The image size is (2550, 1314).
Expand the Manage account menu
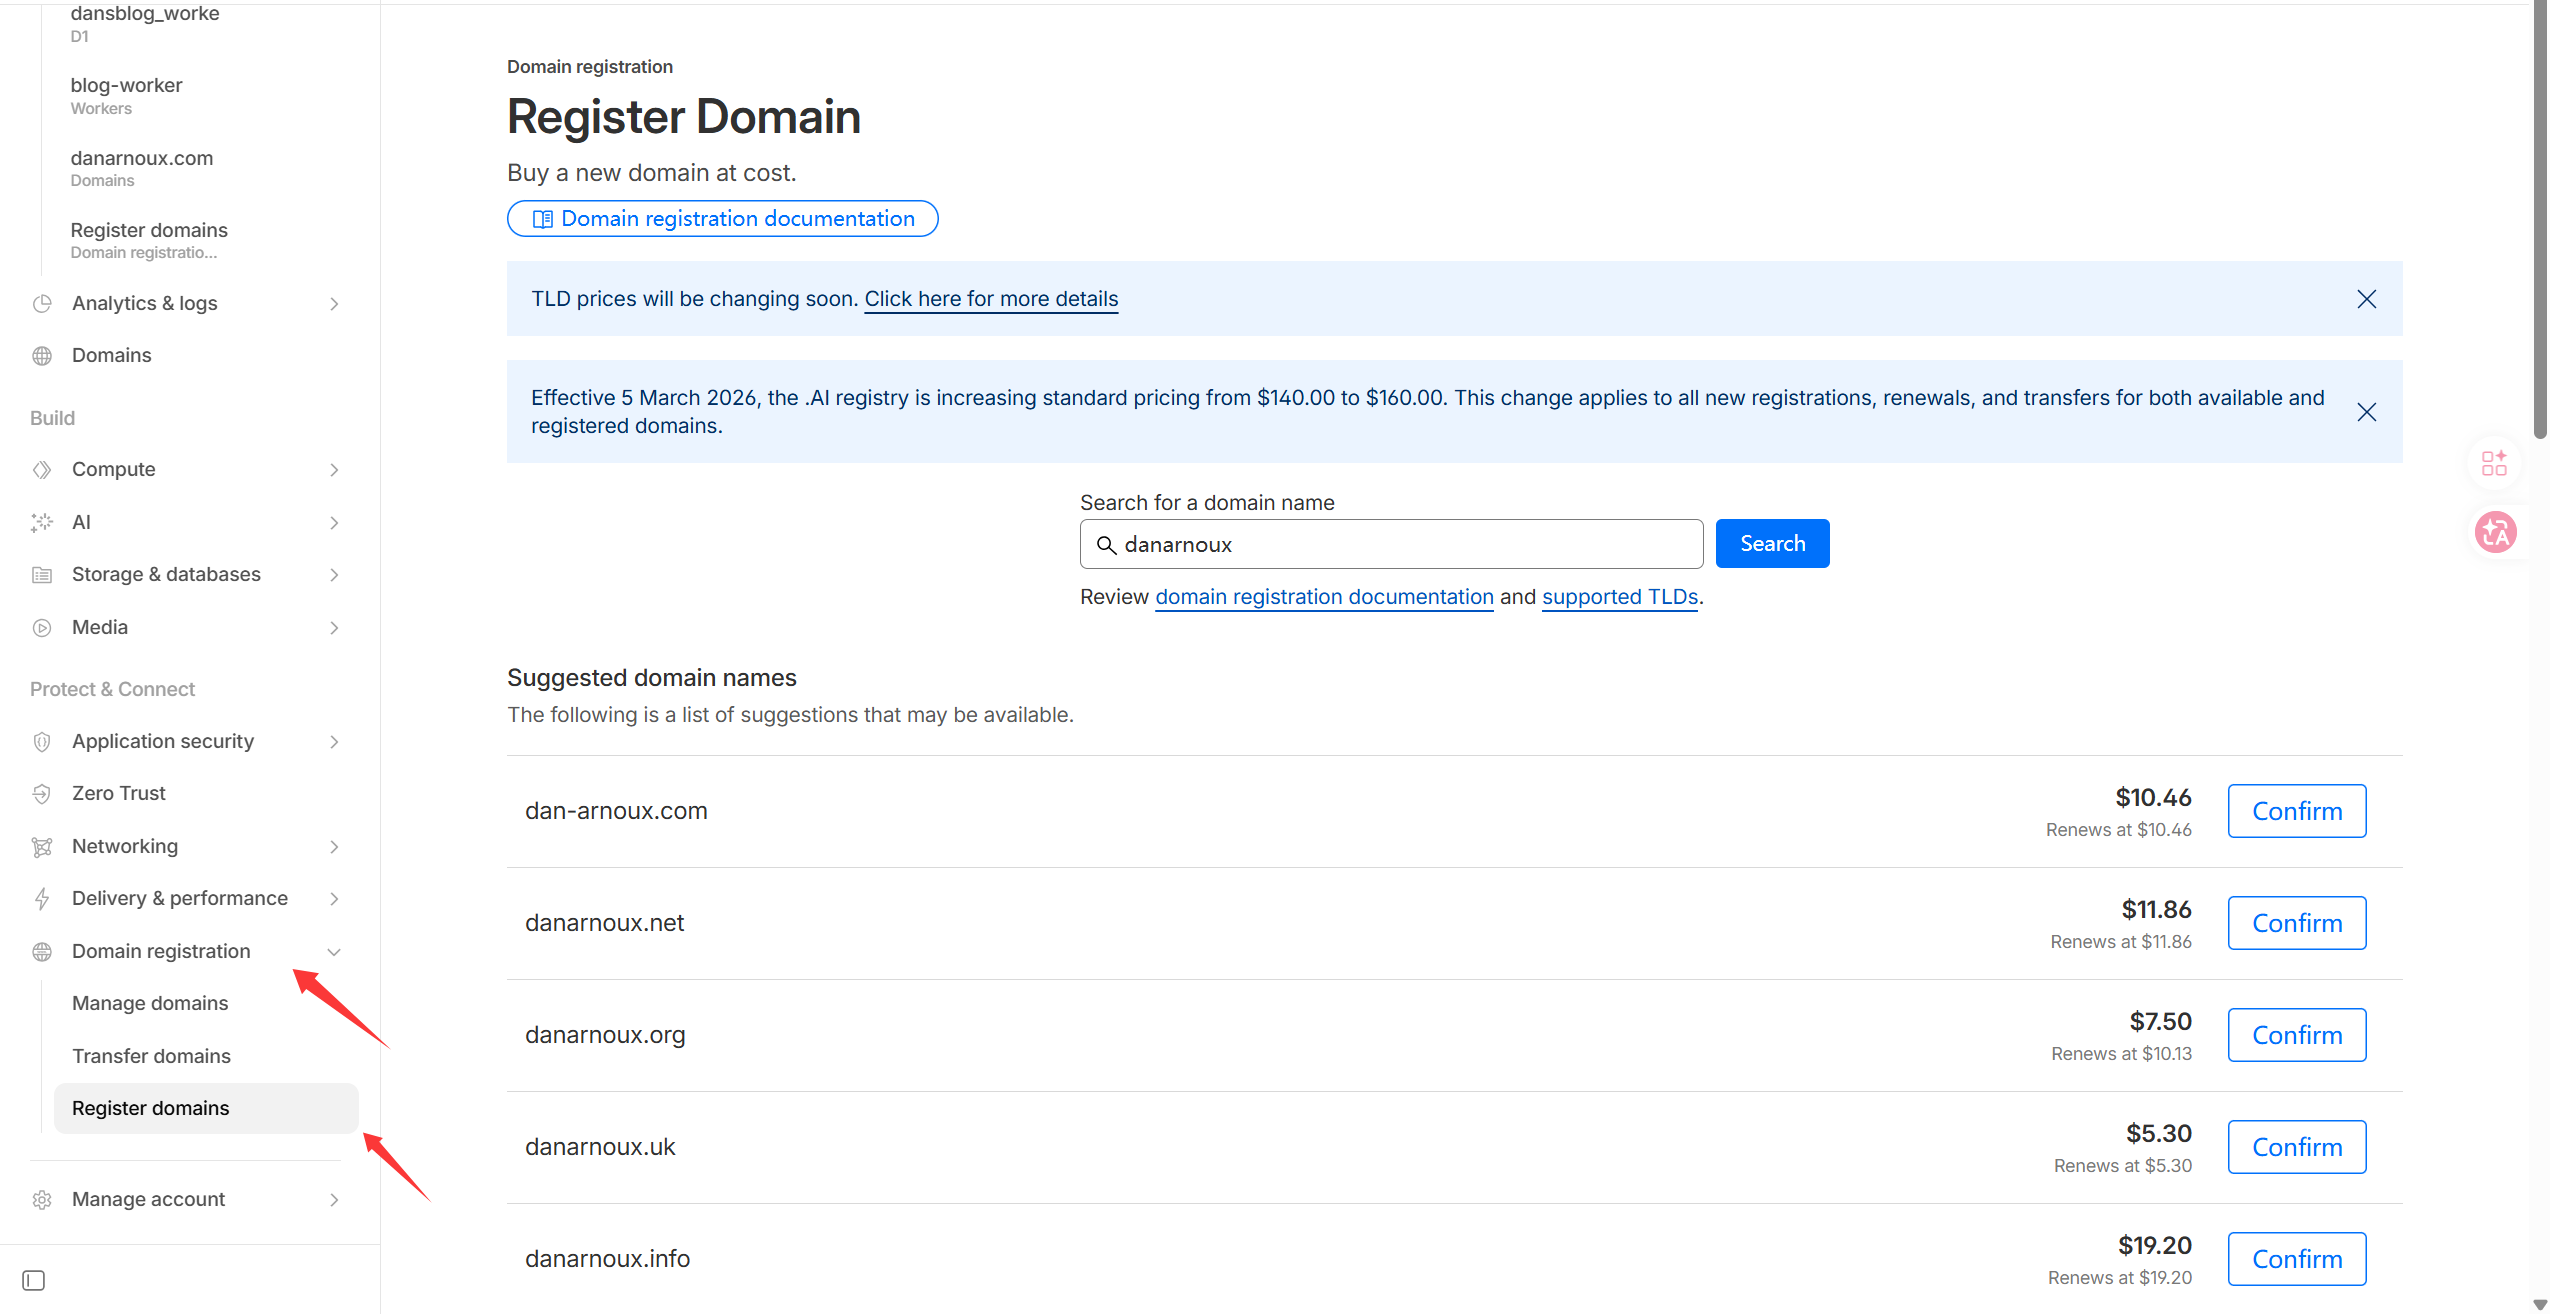[x=334, y=1200]
